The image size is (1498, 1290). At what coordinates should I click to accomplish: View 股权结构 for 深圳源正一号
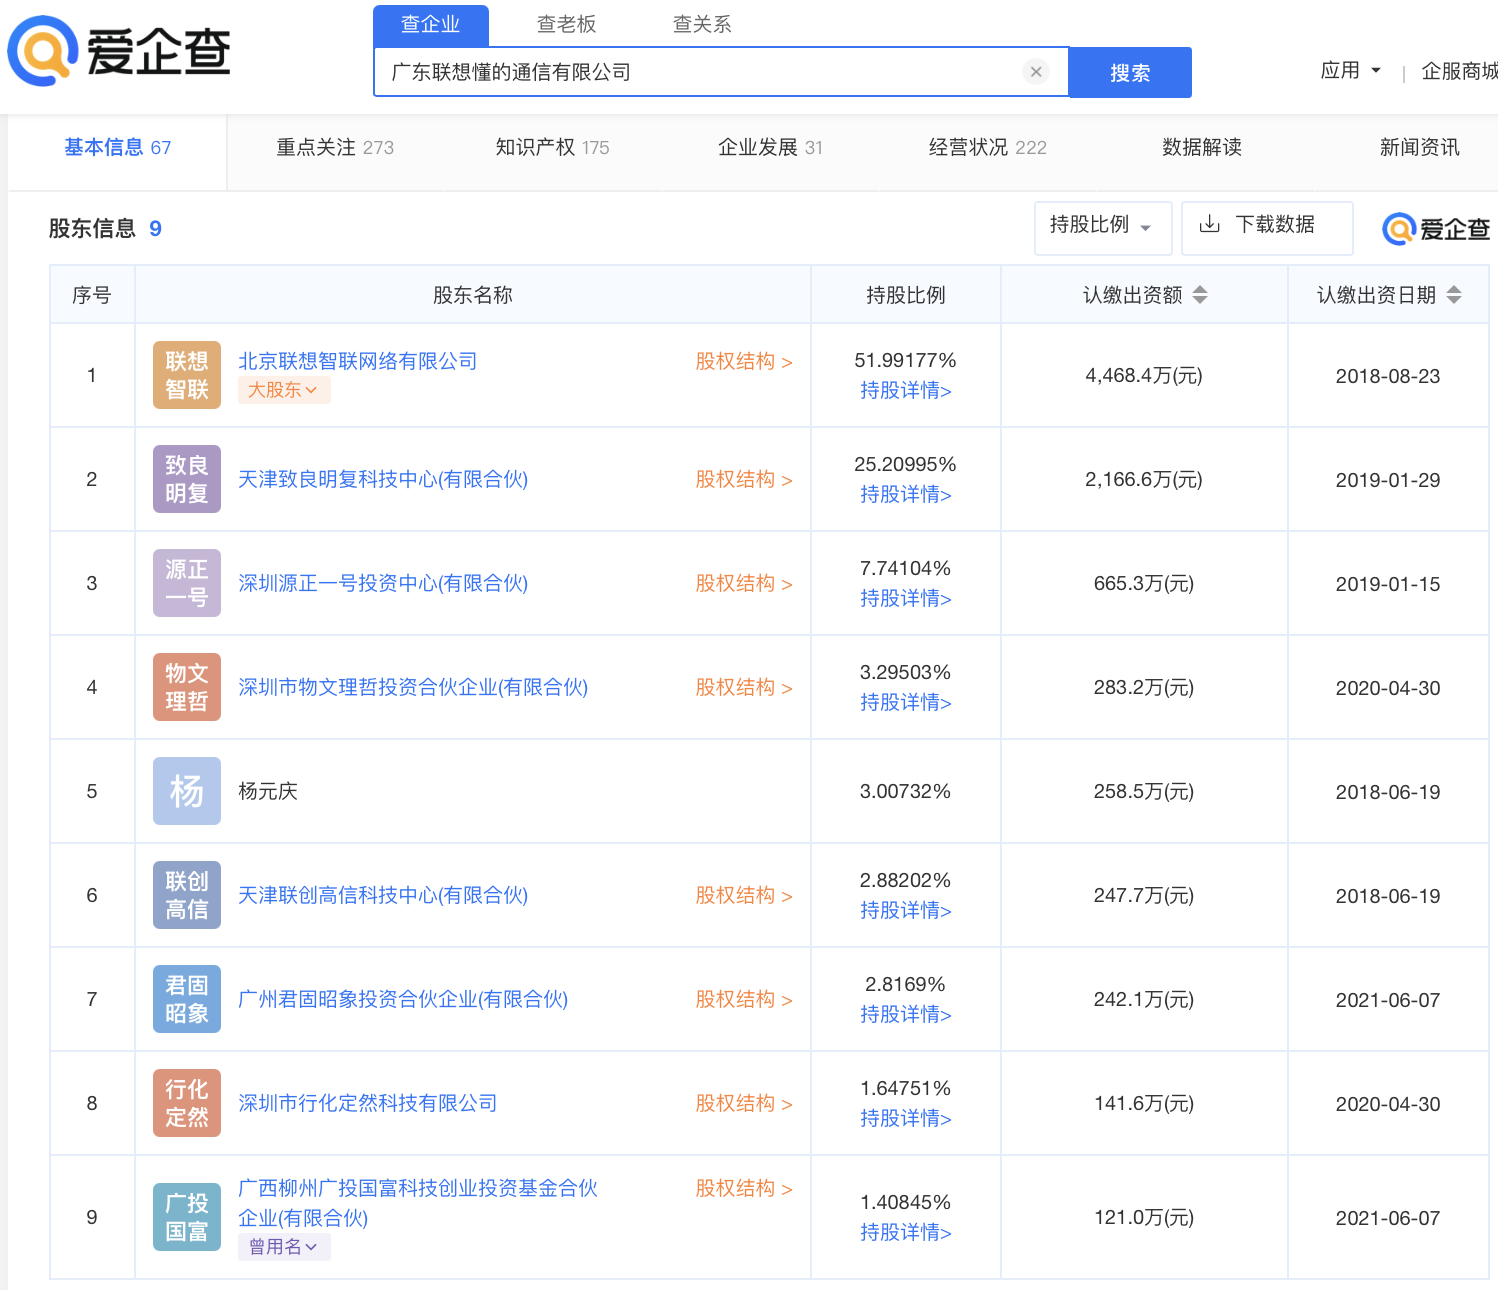[744, 583]
